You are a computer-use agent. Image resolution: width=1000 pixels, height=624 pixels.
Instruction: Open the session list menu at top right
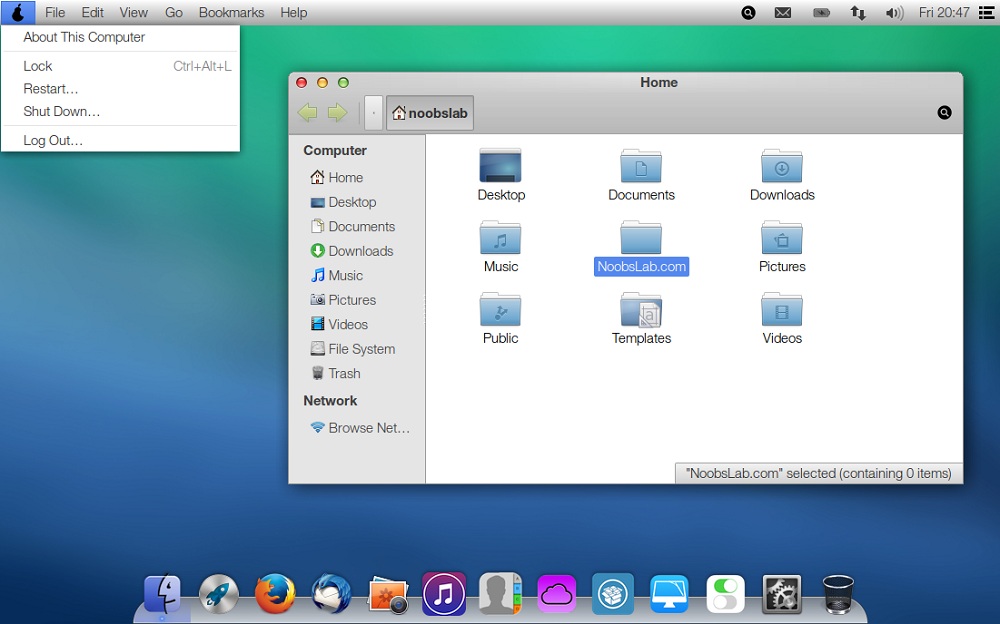(x=986, y=13)
